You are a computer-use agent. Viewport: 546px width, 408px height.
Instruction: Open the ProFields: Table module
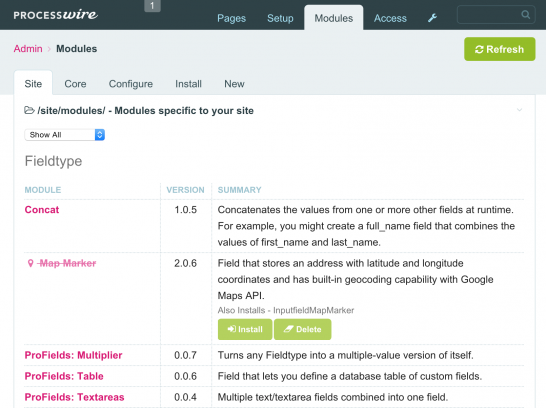[x=64, y=376]
